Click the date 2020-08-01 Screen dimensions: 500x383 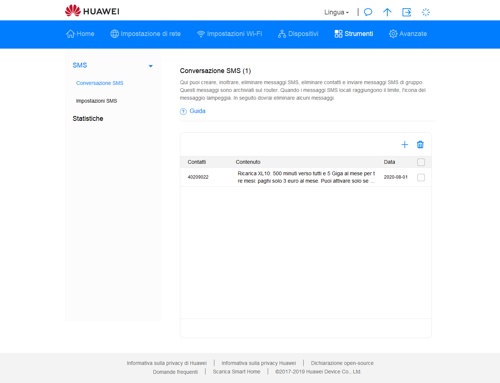coord(395,177)
